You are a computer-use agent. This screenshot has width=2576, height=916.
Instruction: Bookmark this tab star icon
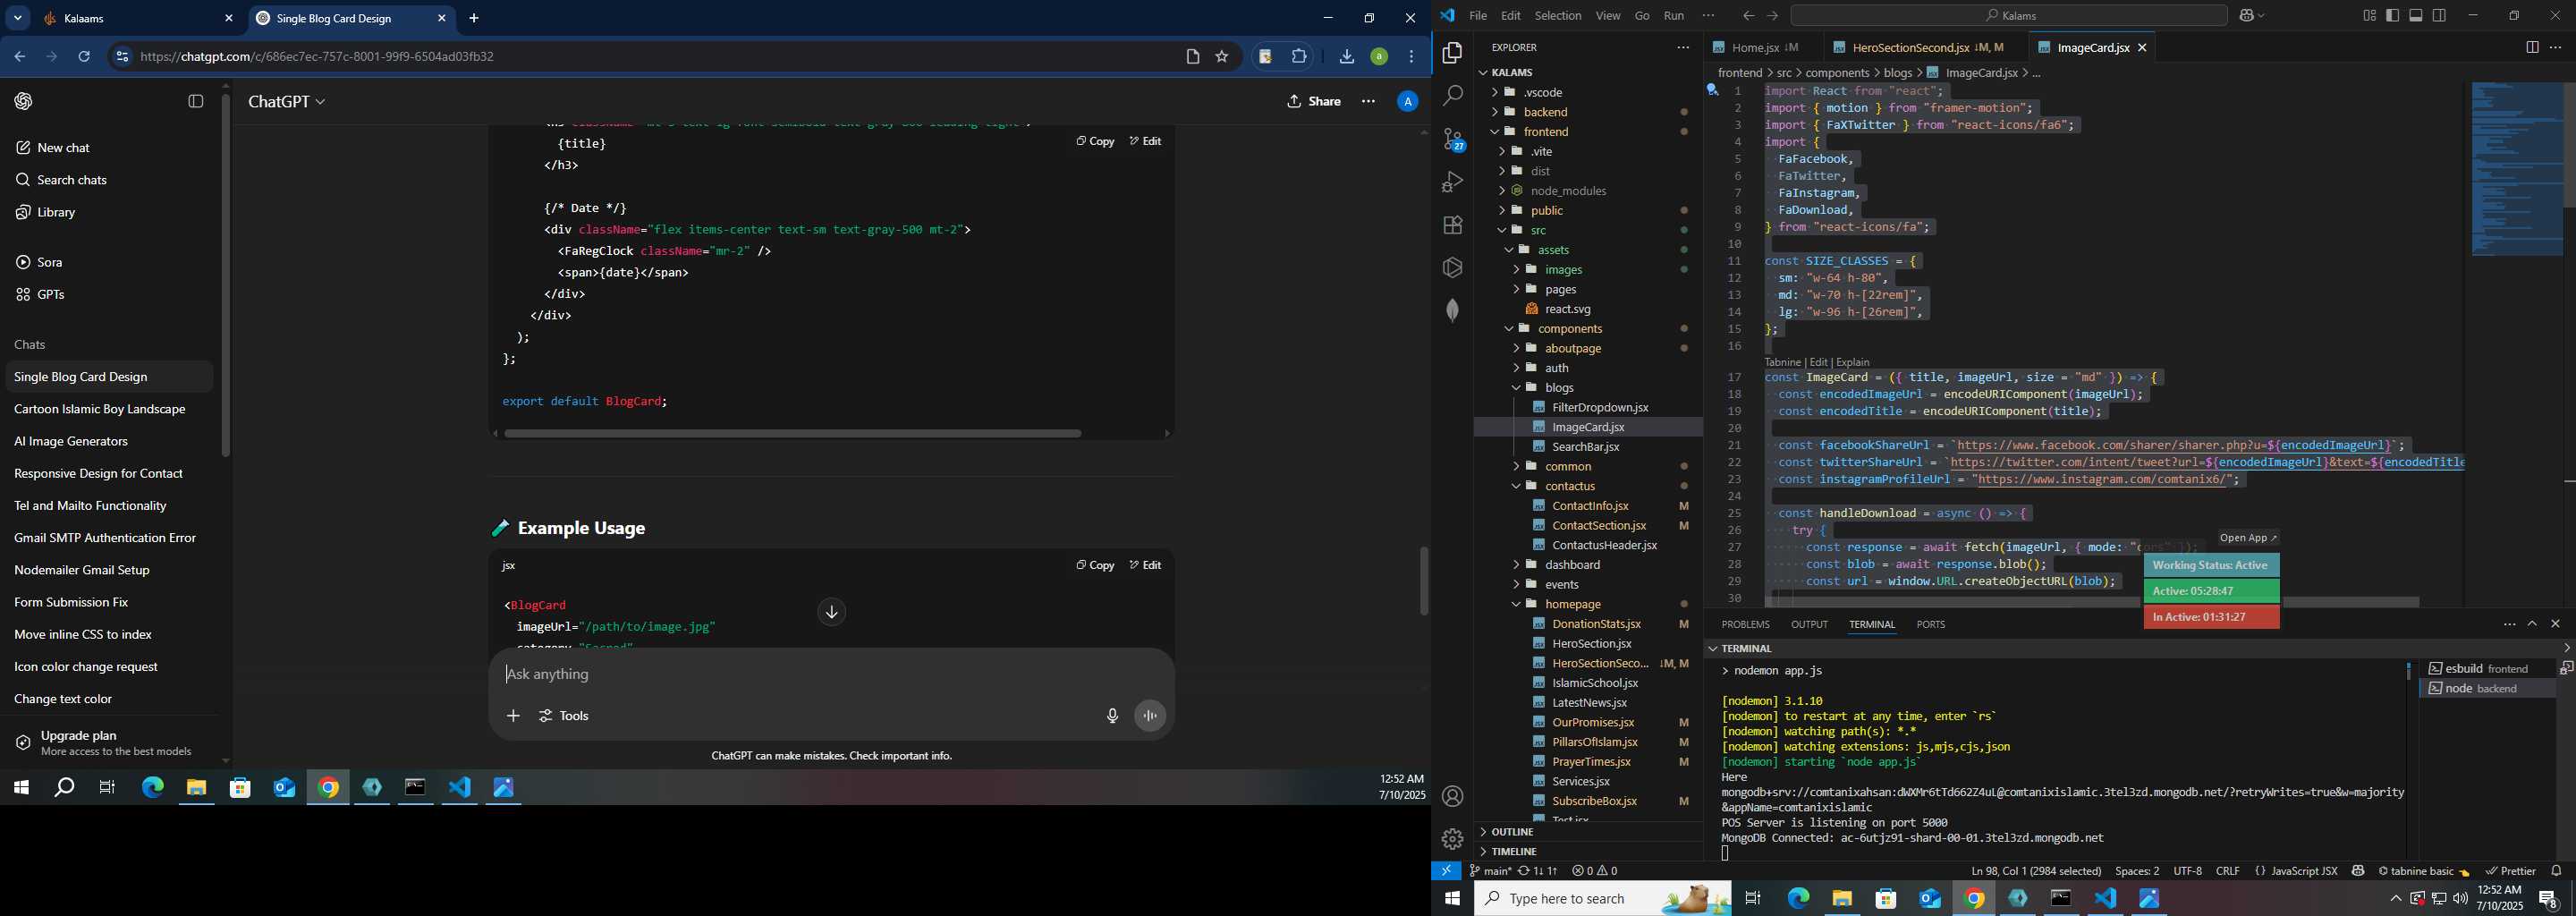coord(1221,57)
